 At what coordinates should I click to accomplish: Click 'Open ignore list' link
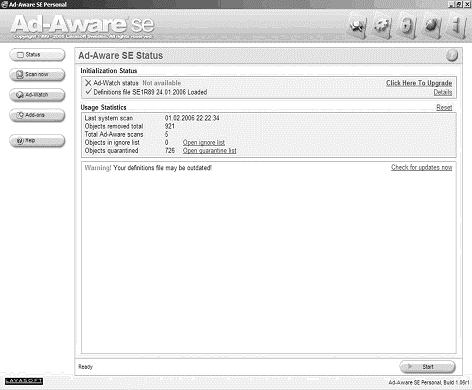204,143
